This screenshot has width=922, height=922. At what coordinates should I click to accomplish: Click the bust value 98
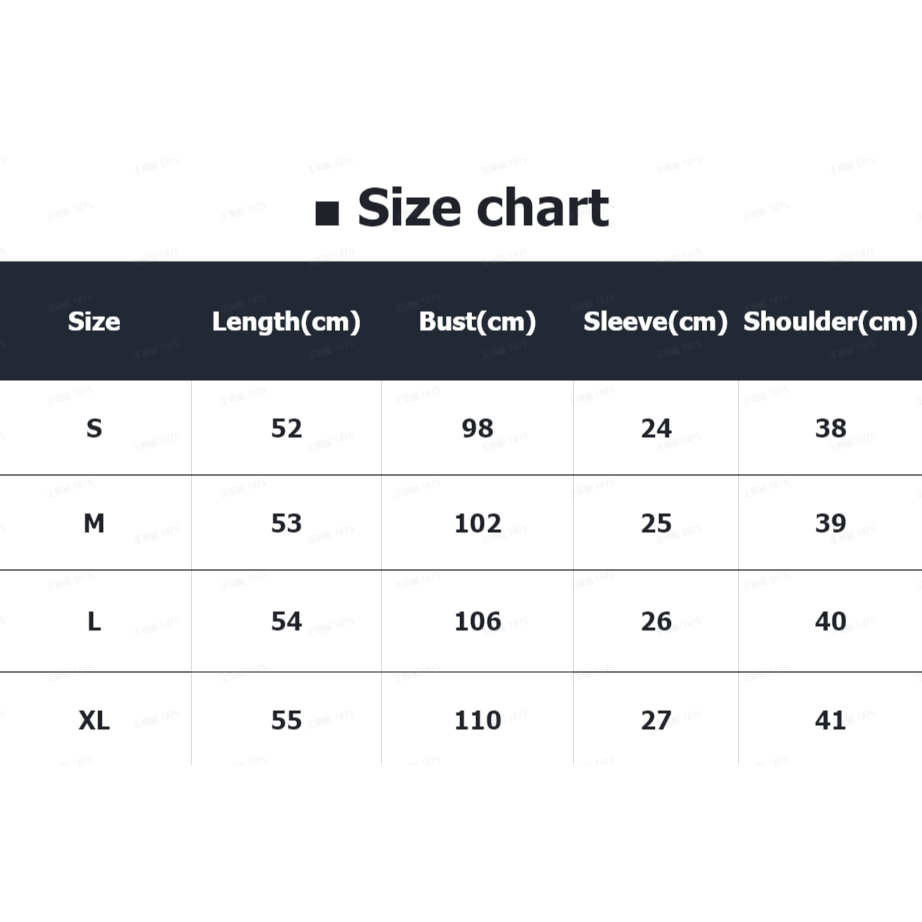pyautogui.click(x=477, y=428)
